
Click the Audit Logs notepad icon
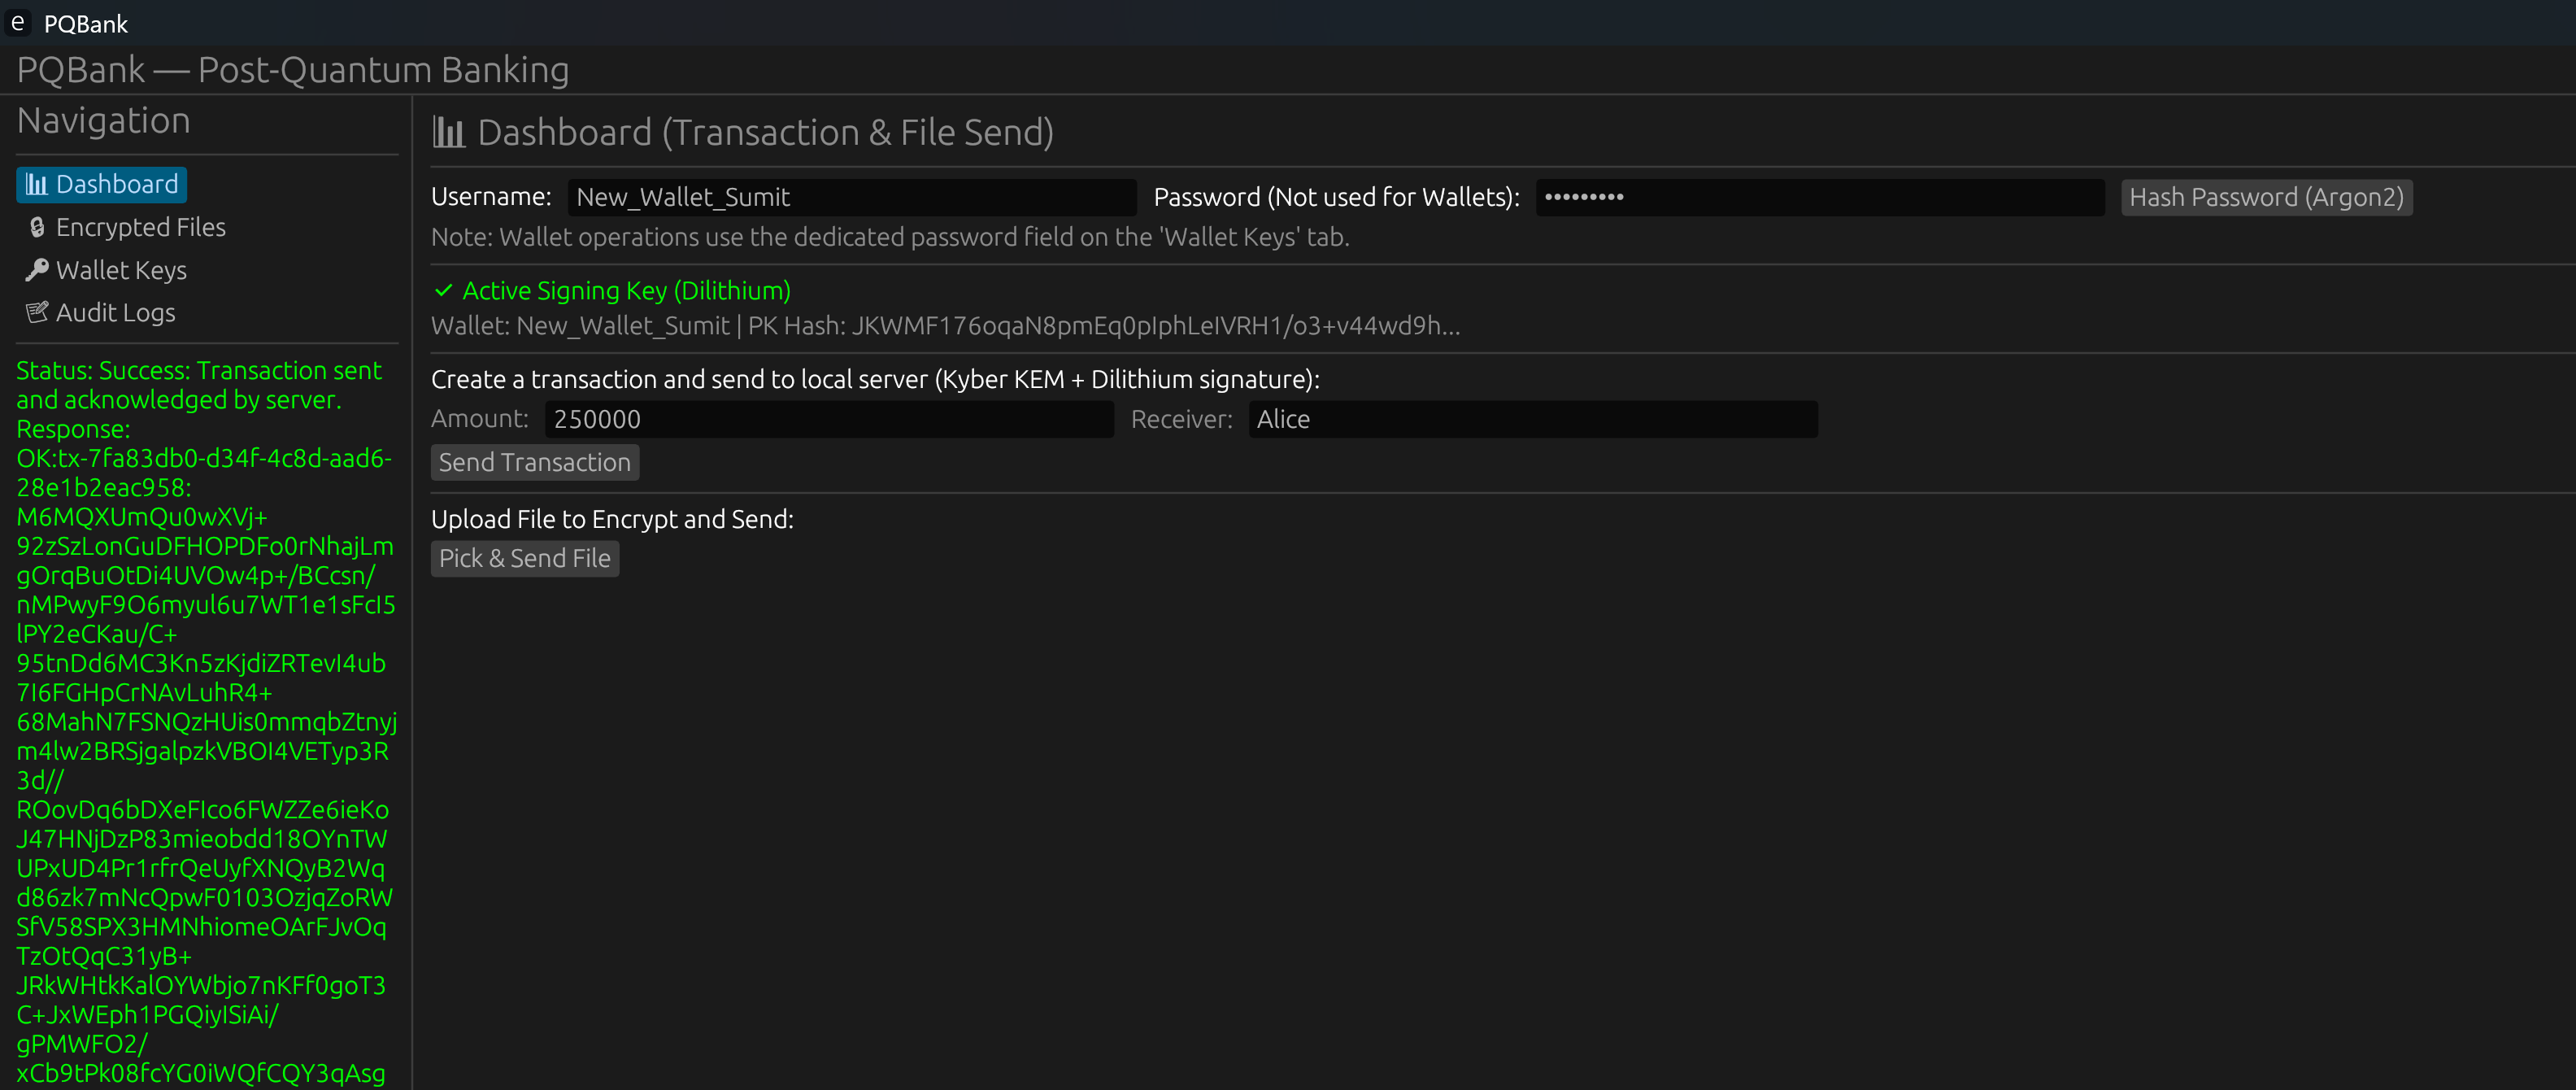[37, 313]
